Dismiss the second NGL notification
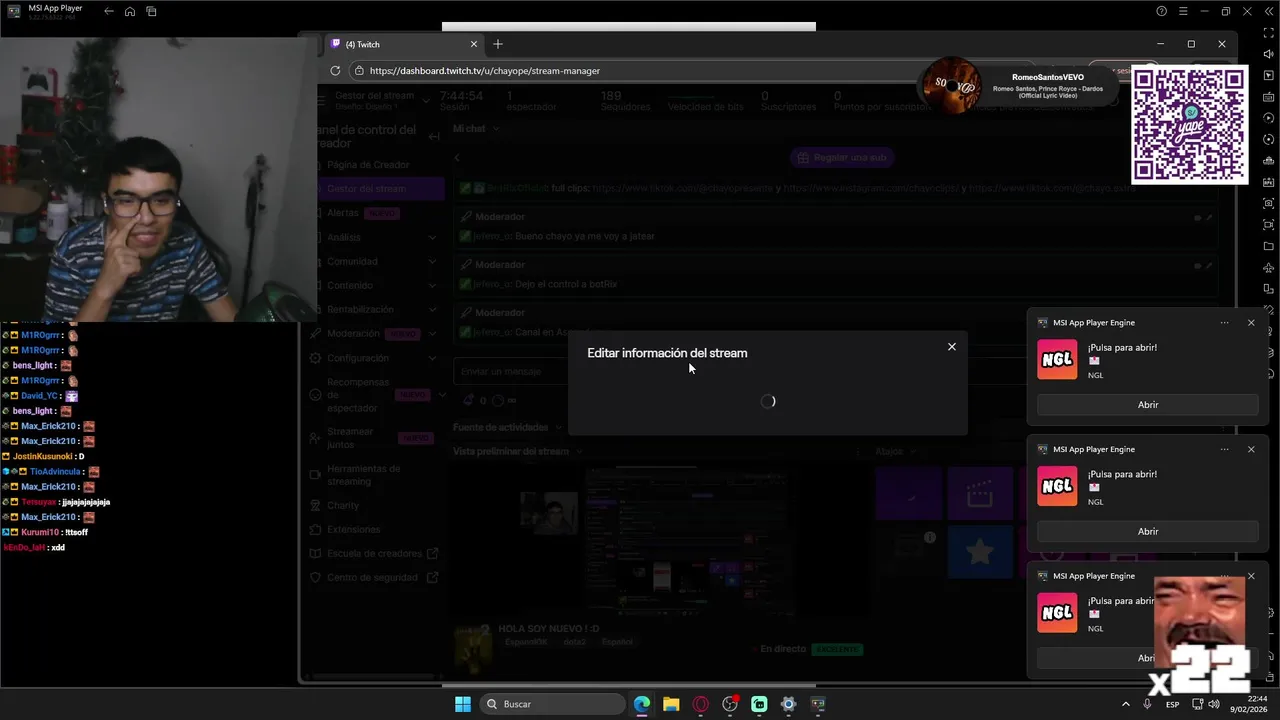The height and width of the screenshot is (720, 1280). pyautogui.click(x=1251, y=450)
